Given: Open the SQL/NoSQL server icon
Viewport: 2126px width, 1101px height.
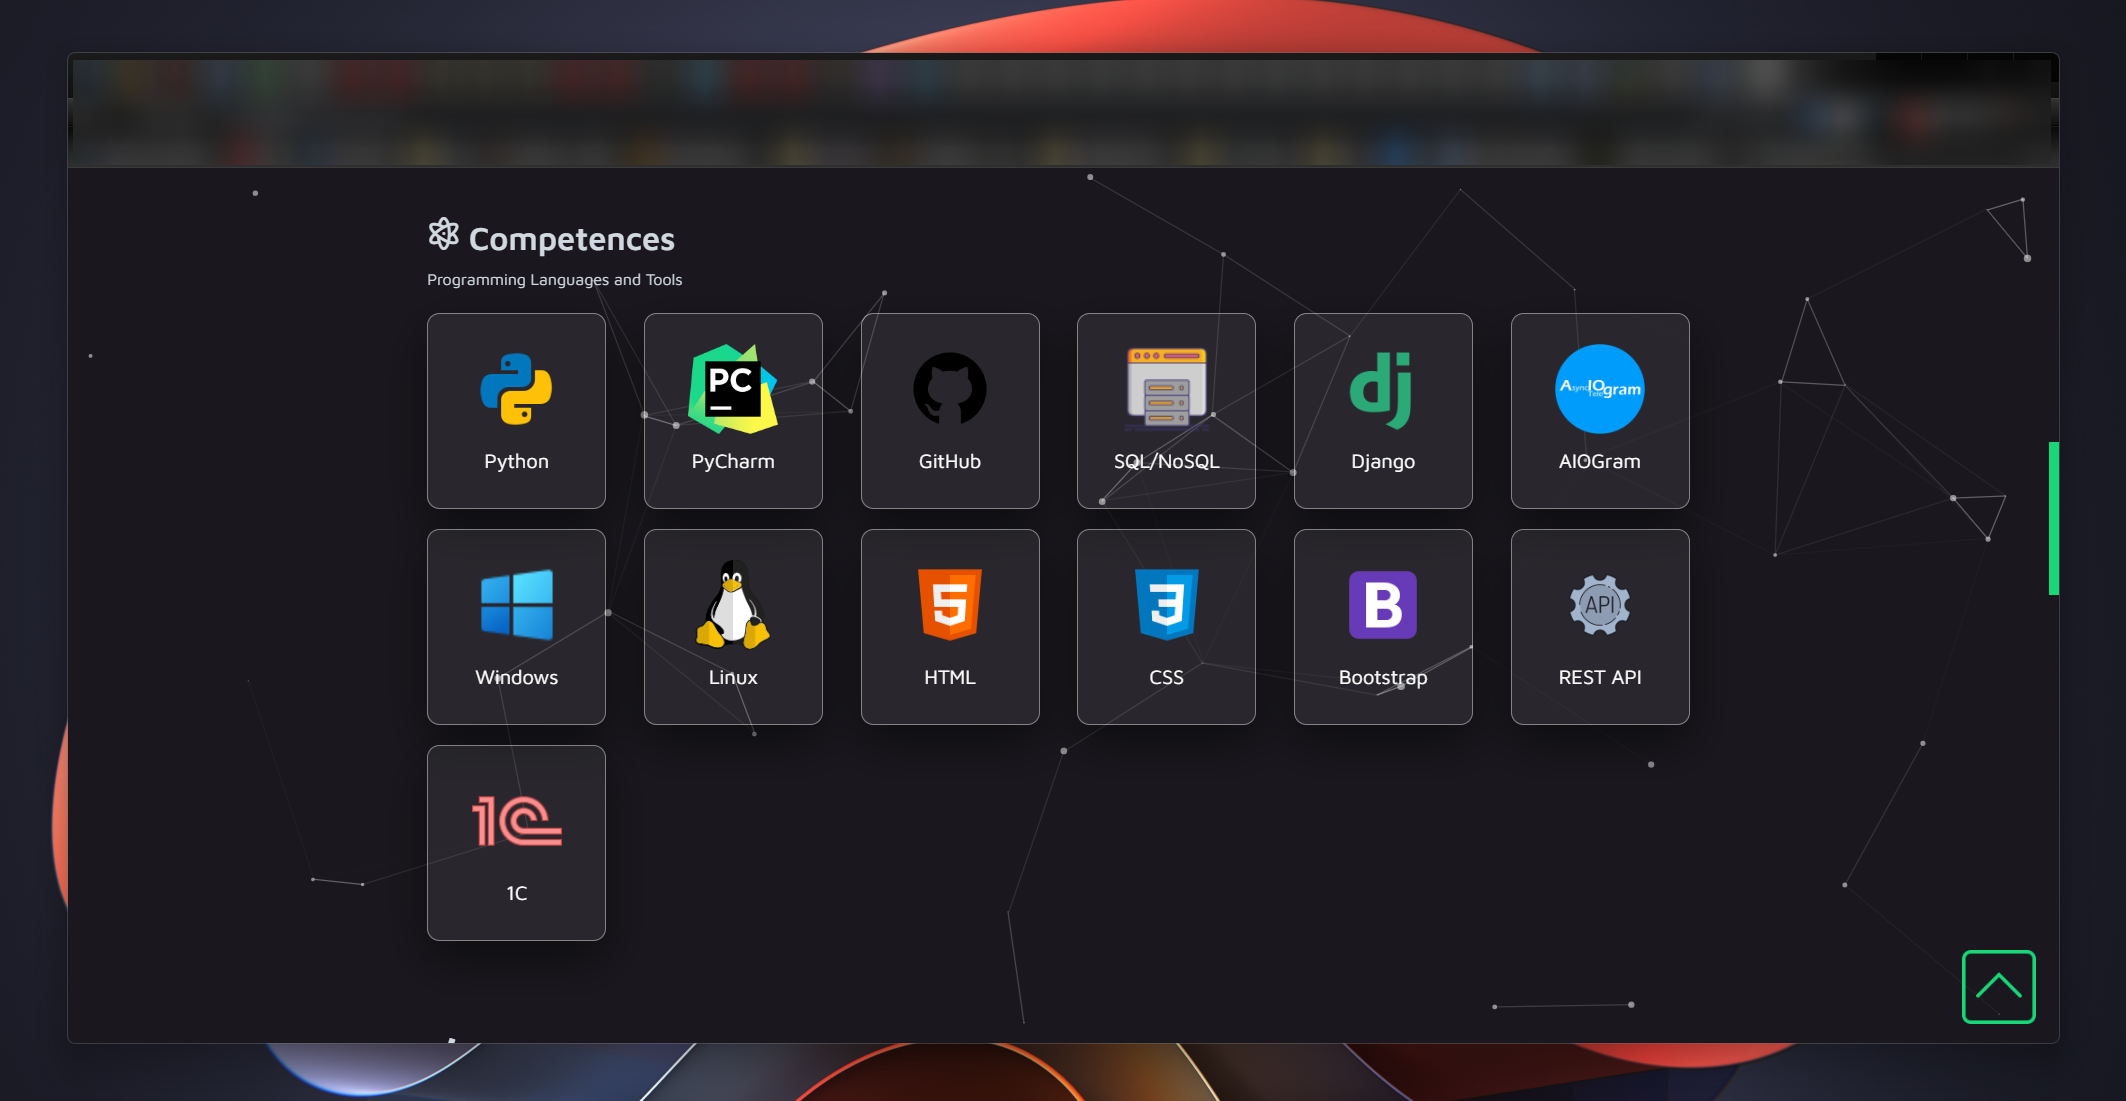Looking at the screenshot, I should coord(1166,389).
